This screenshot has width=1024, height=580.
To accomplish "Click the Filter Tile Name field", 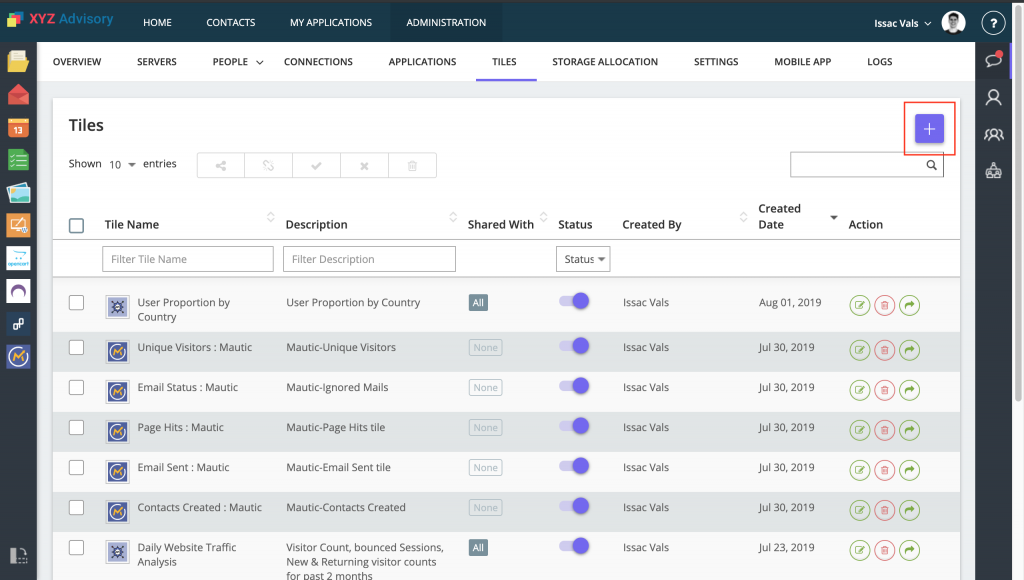I will click(188, 259).
